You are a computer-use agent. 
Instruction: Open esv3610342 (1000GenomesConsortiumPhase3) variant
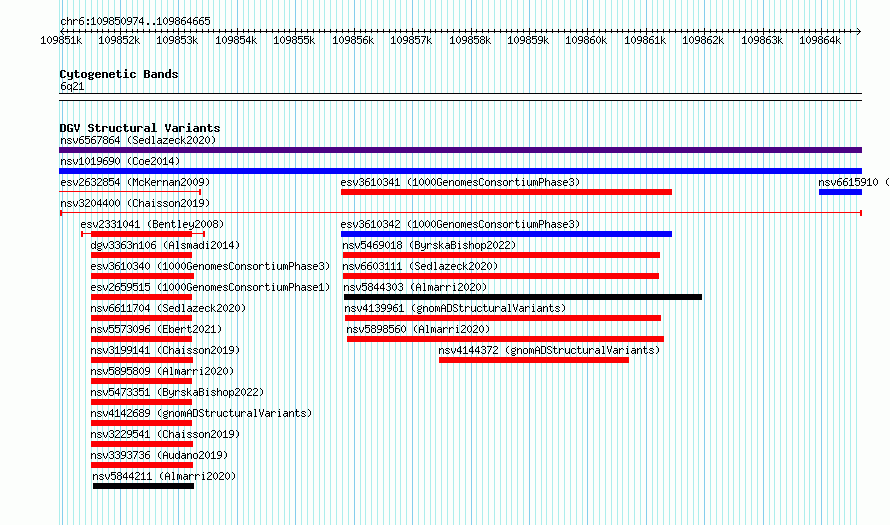point(460,224)
